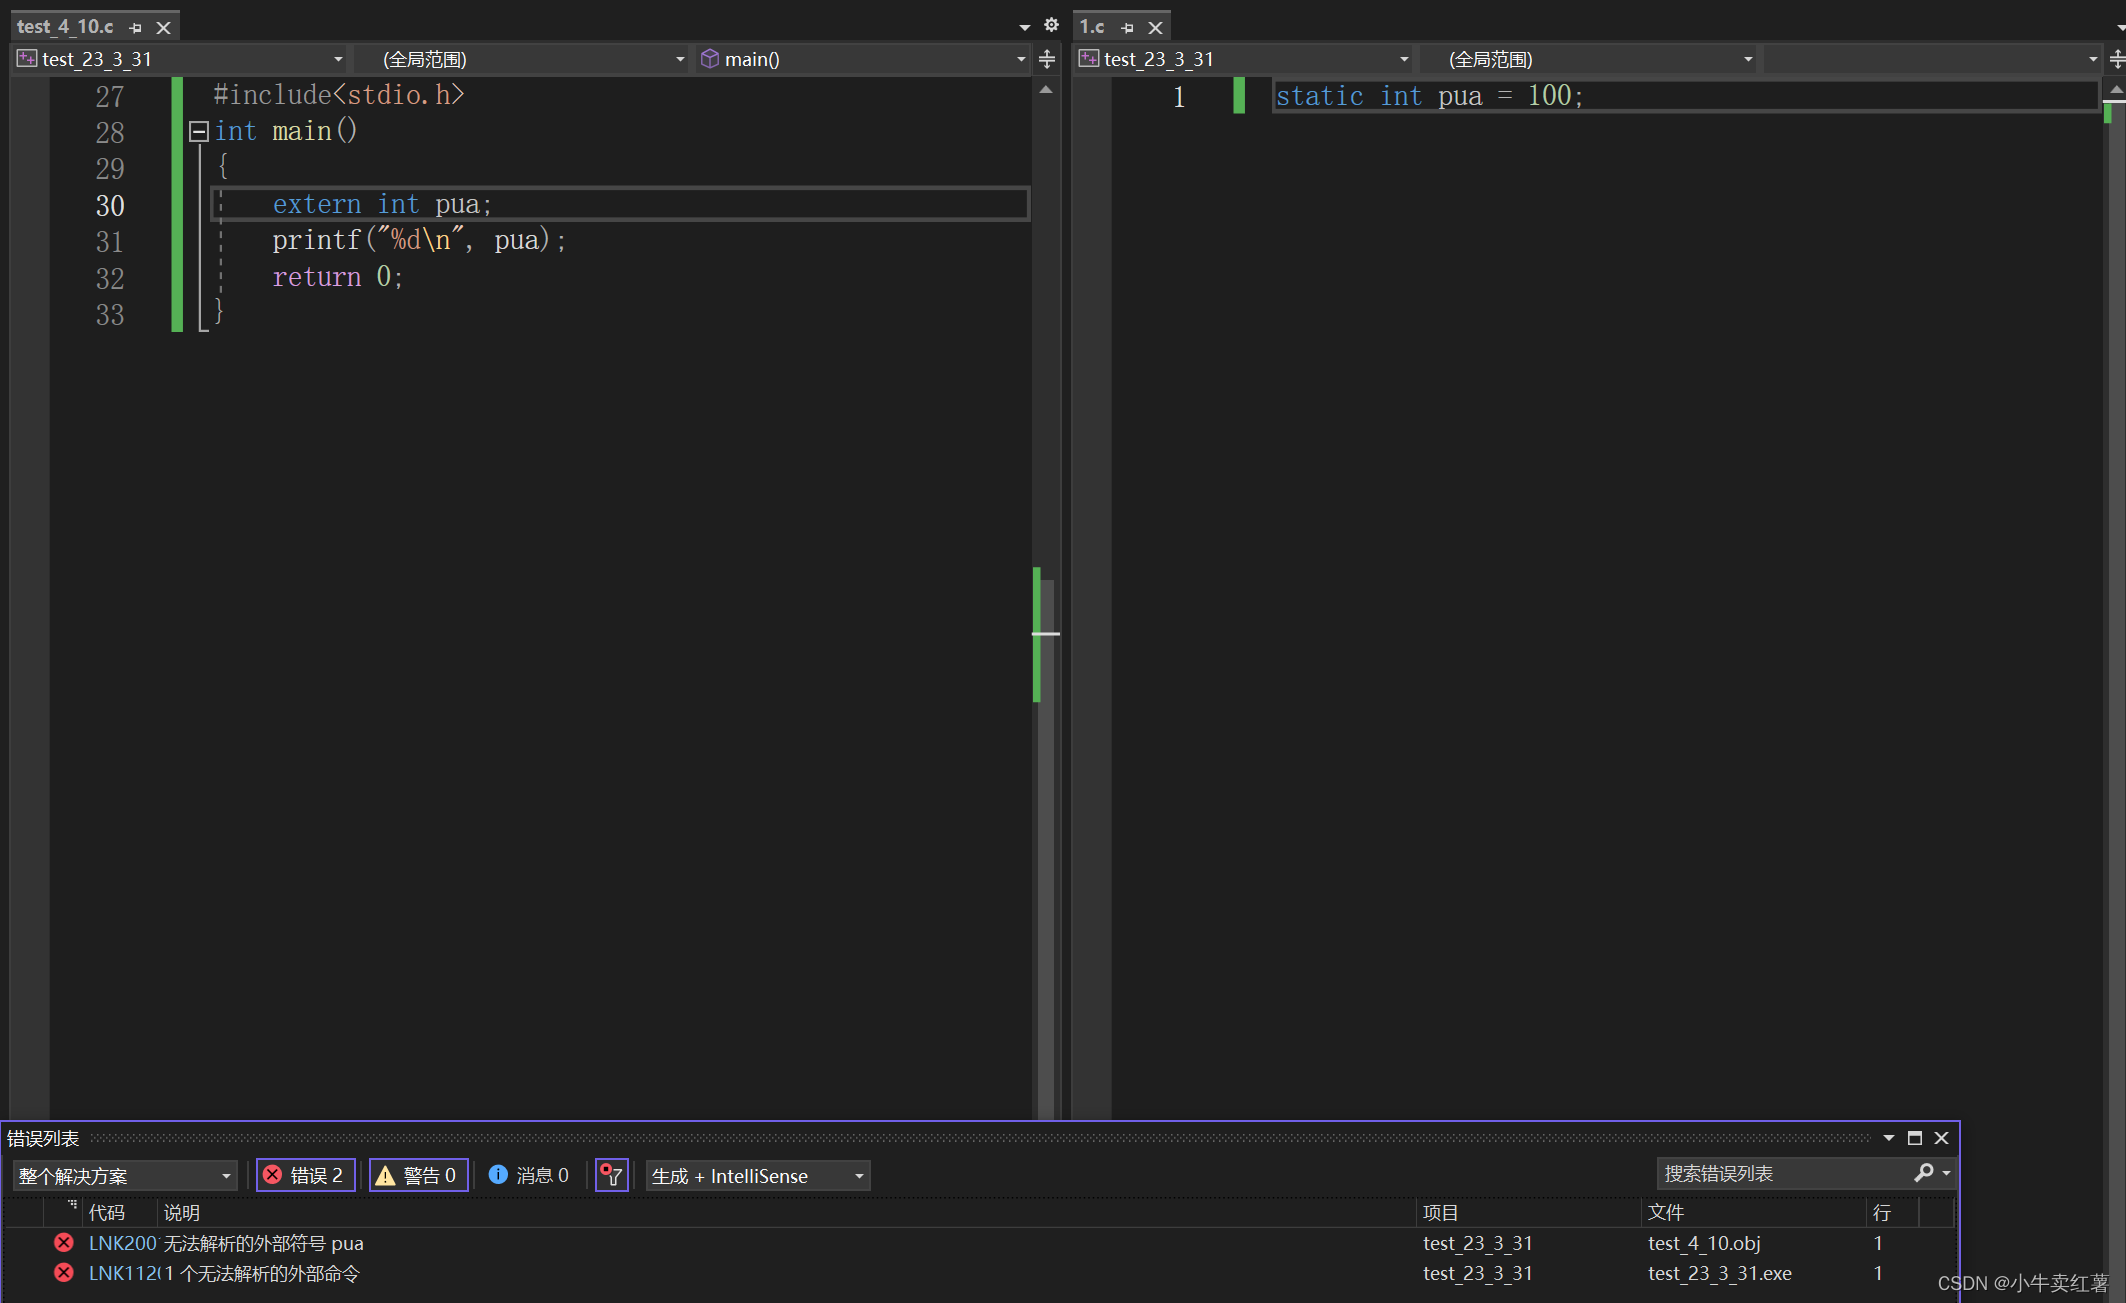Image resolution: width=2126 pixels, height=1303 pixels.
Task: Open the 生成 + IntelliSense dropdown
Action: tap(757, 1176)
